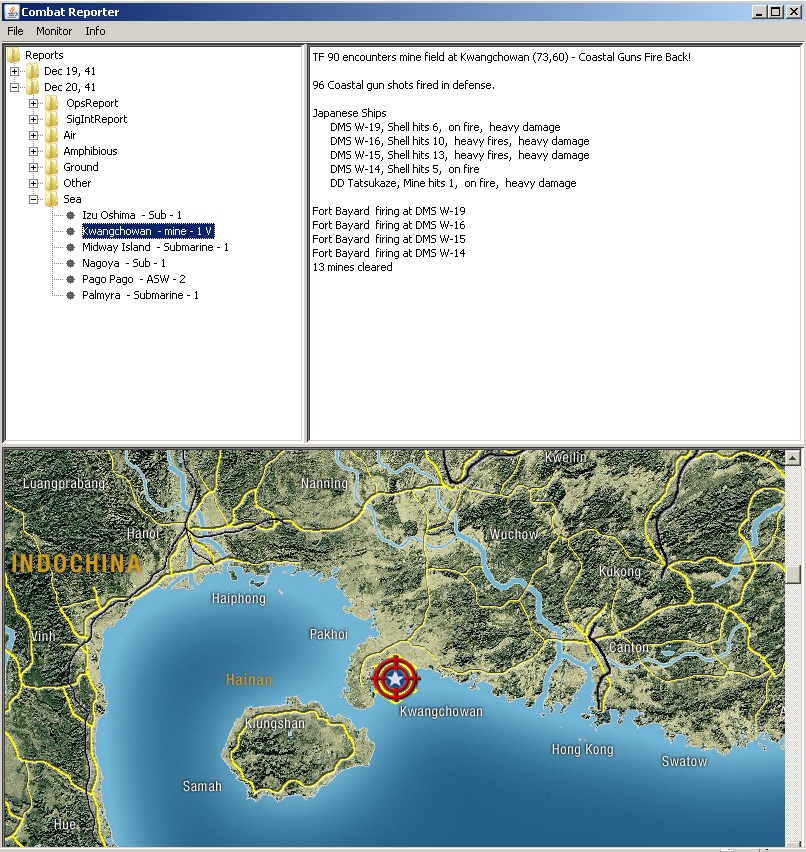
Task: Click the bullet icon beside Izu Oshima
Action: pos(70,215)
